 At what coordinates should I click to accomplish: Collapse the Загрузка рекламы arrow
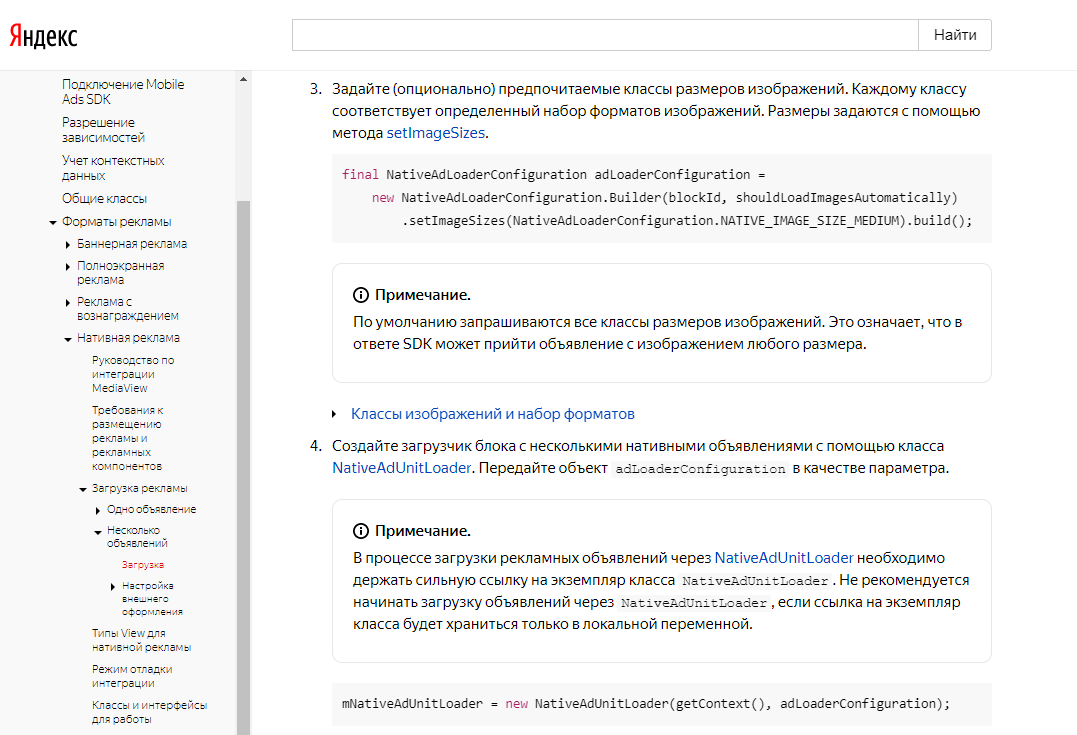click(x=83, y=490)
